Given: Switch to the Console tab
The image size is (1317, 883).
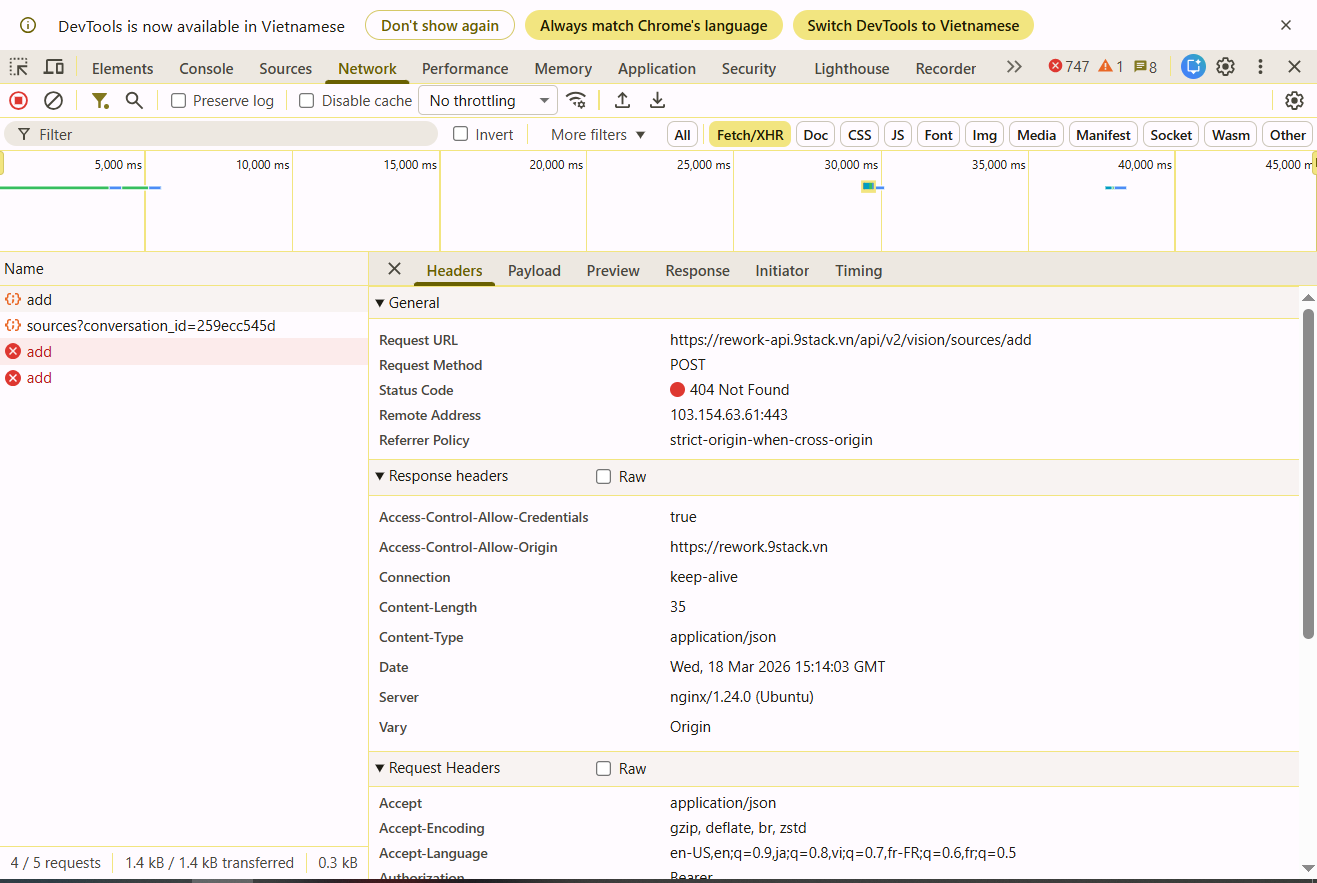Looking at the screenshot, I should click(x=206, y=68).
